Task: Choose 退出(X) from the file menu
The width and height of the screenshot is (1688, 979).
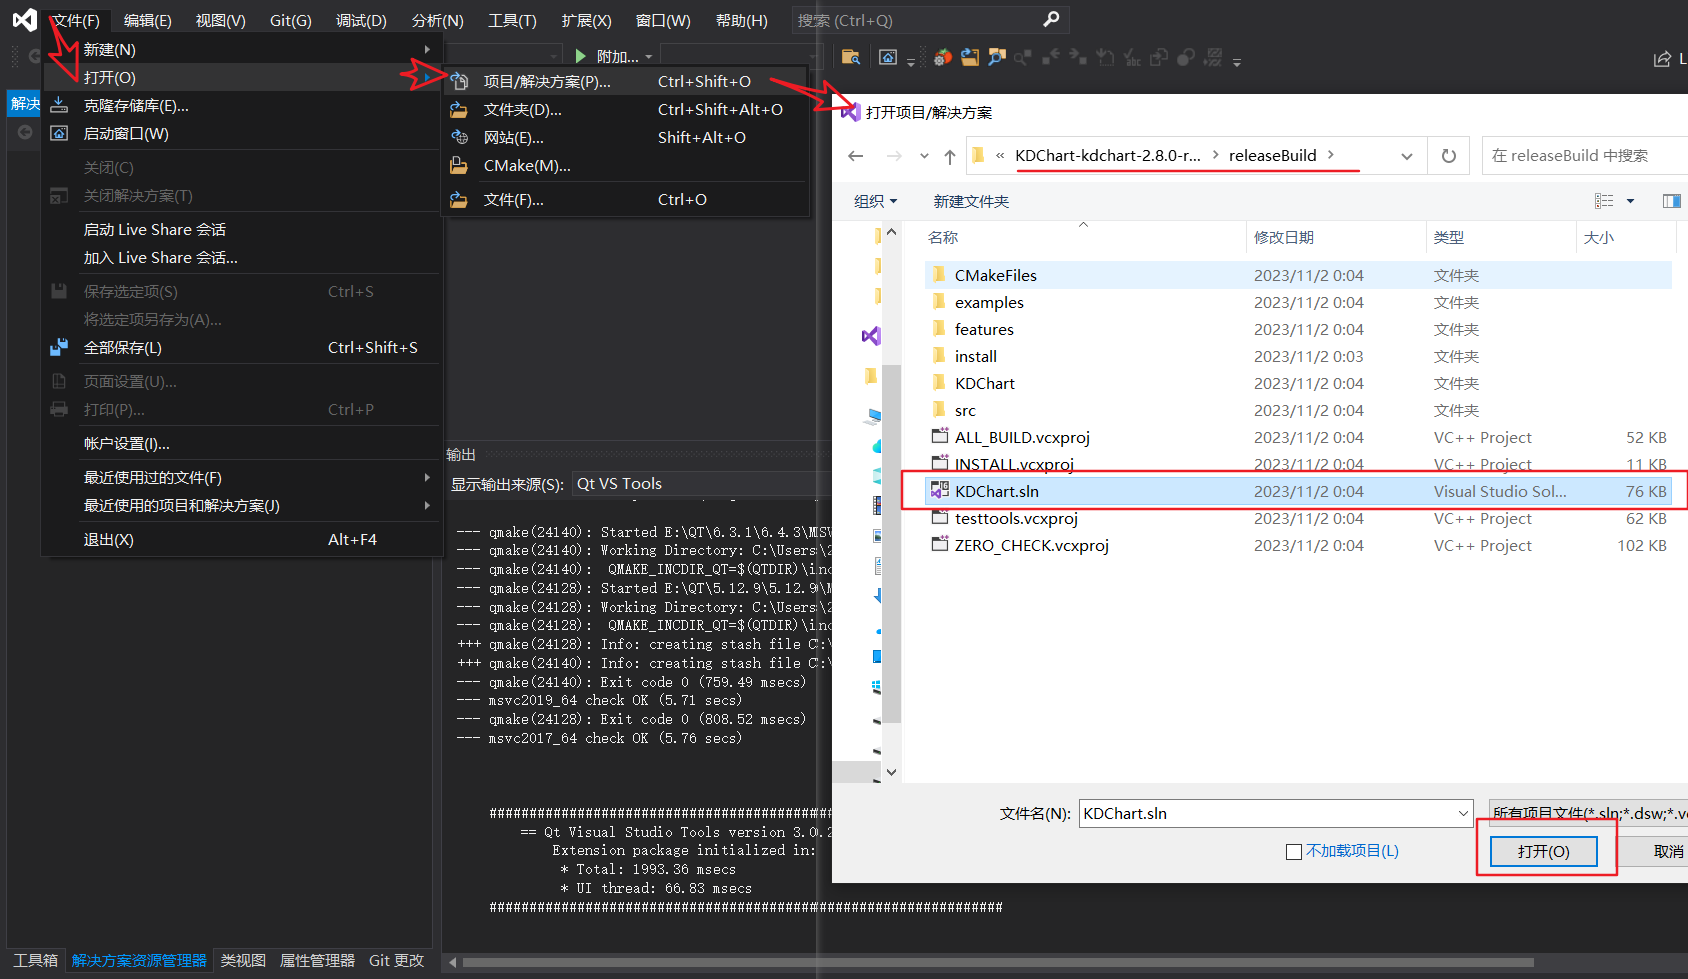Action: [241, 540]
